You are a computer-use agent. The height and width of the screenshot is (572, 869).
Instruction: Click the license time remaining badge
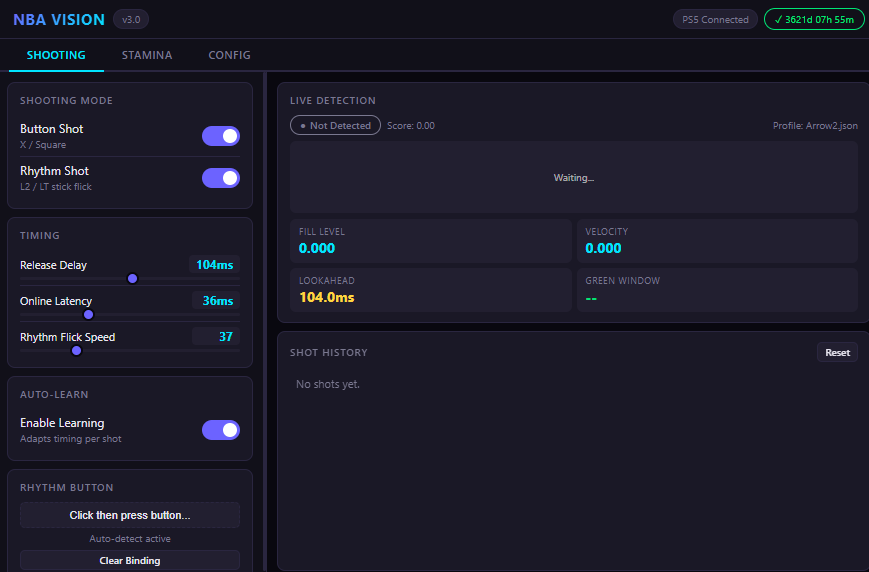(814, 19)
